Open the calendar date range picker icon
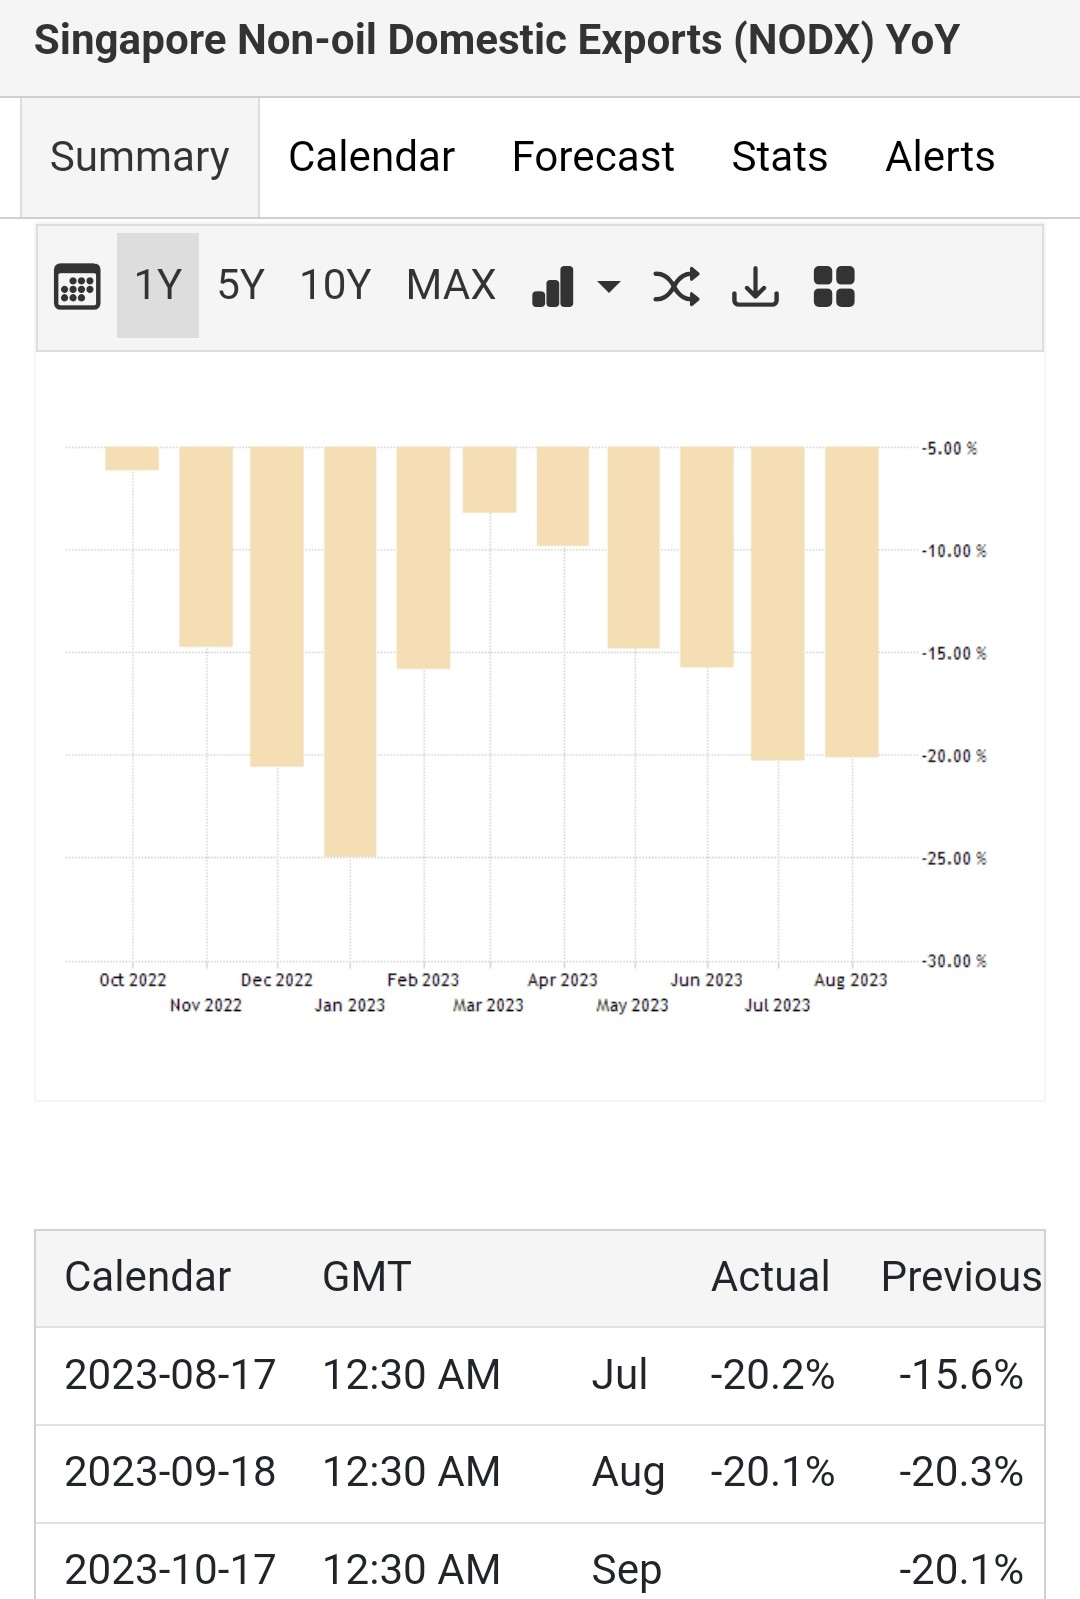 coord(77,287)
